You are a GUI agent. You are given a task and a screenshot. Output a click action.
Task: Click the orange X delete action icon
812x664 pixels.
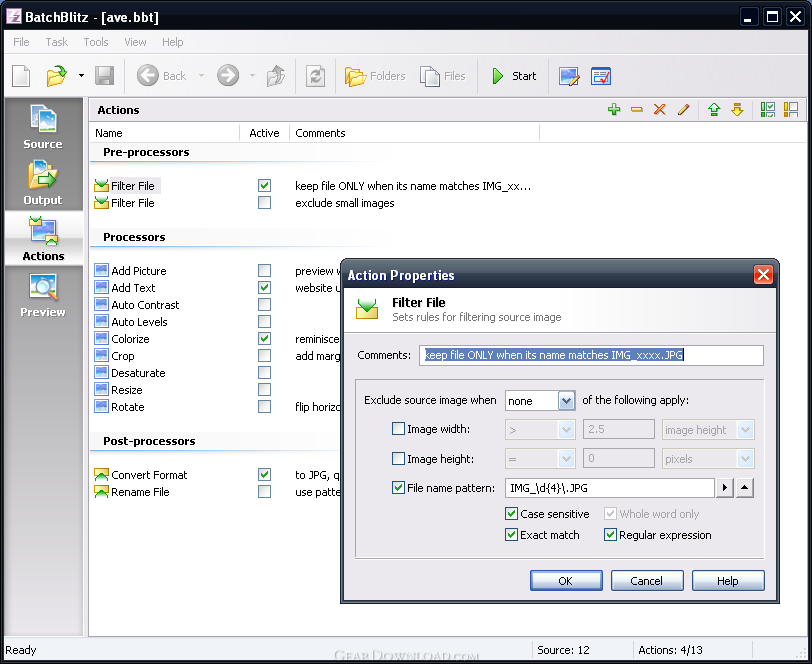(x=659, y=110)
